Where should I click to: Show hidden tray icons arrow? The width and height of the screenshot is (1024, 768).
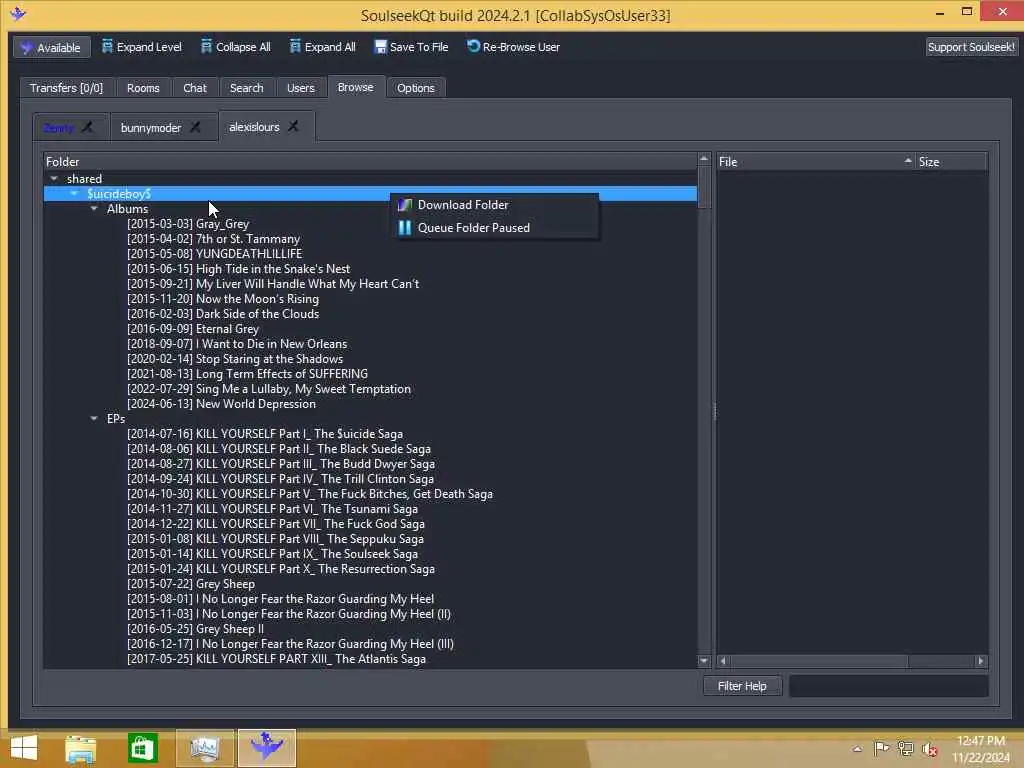857,749
